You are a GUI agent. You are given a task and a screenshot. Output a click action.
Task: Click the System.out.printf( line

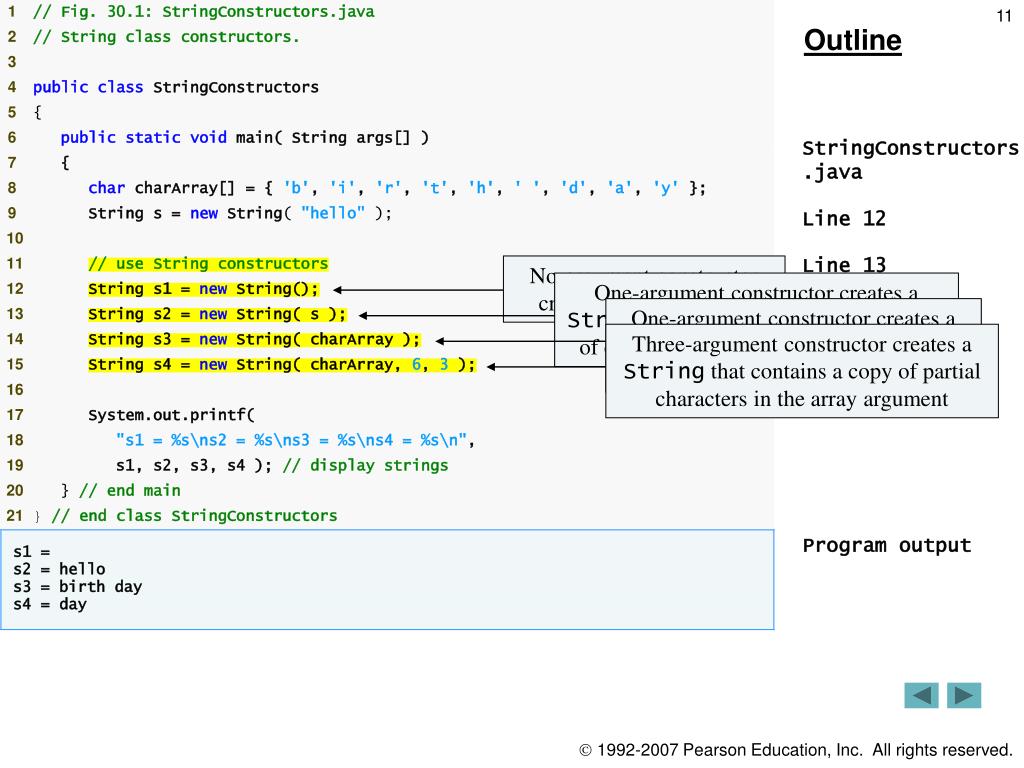(x=171, y=415)
